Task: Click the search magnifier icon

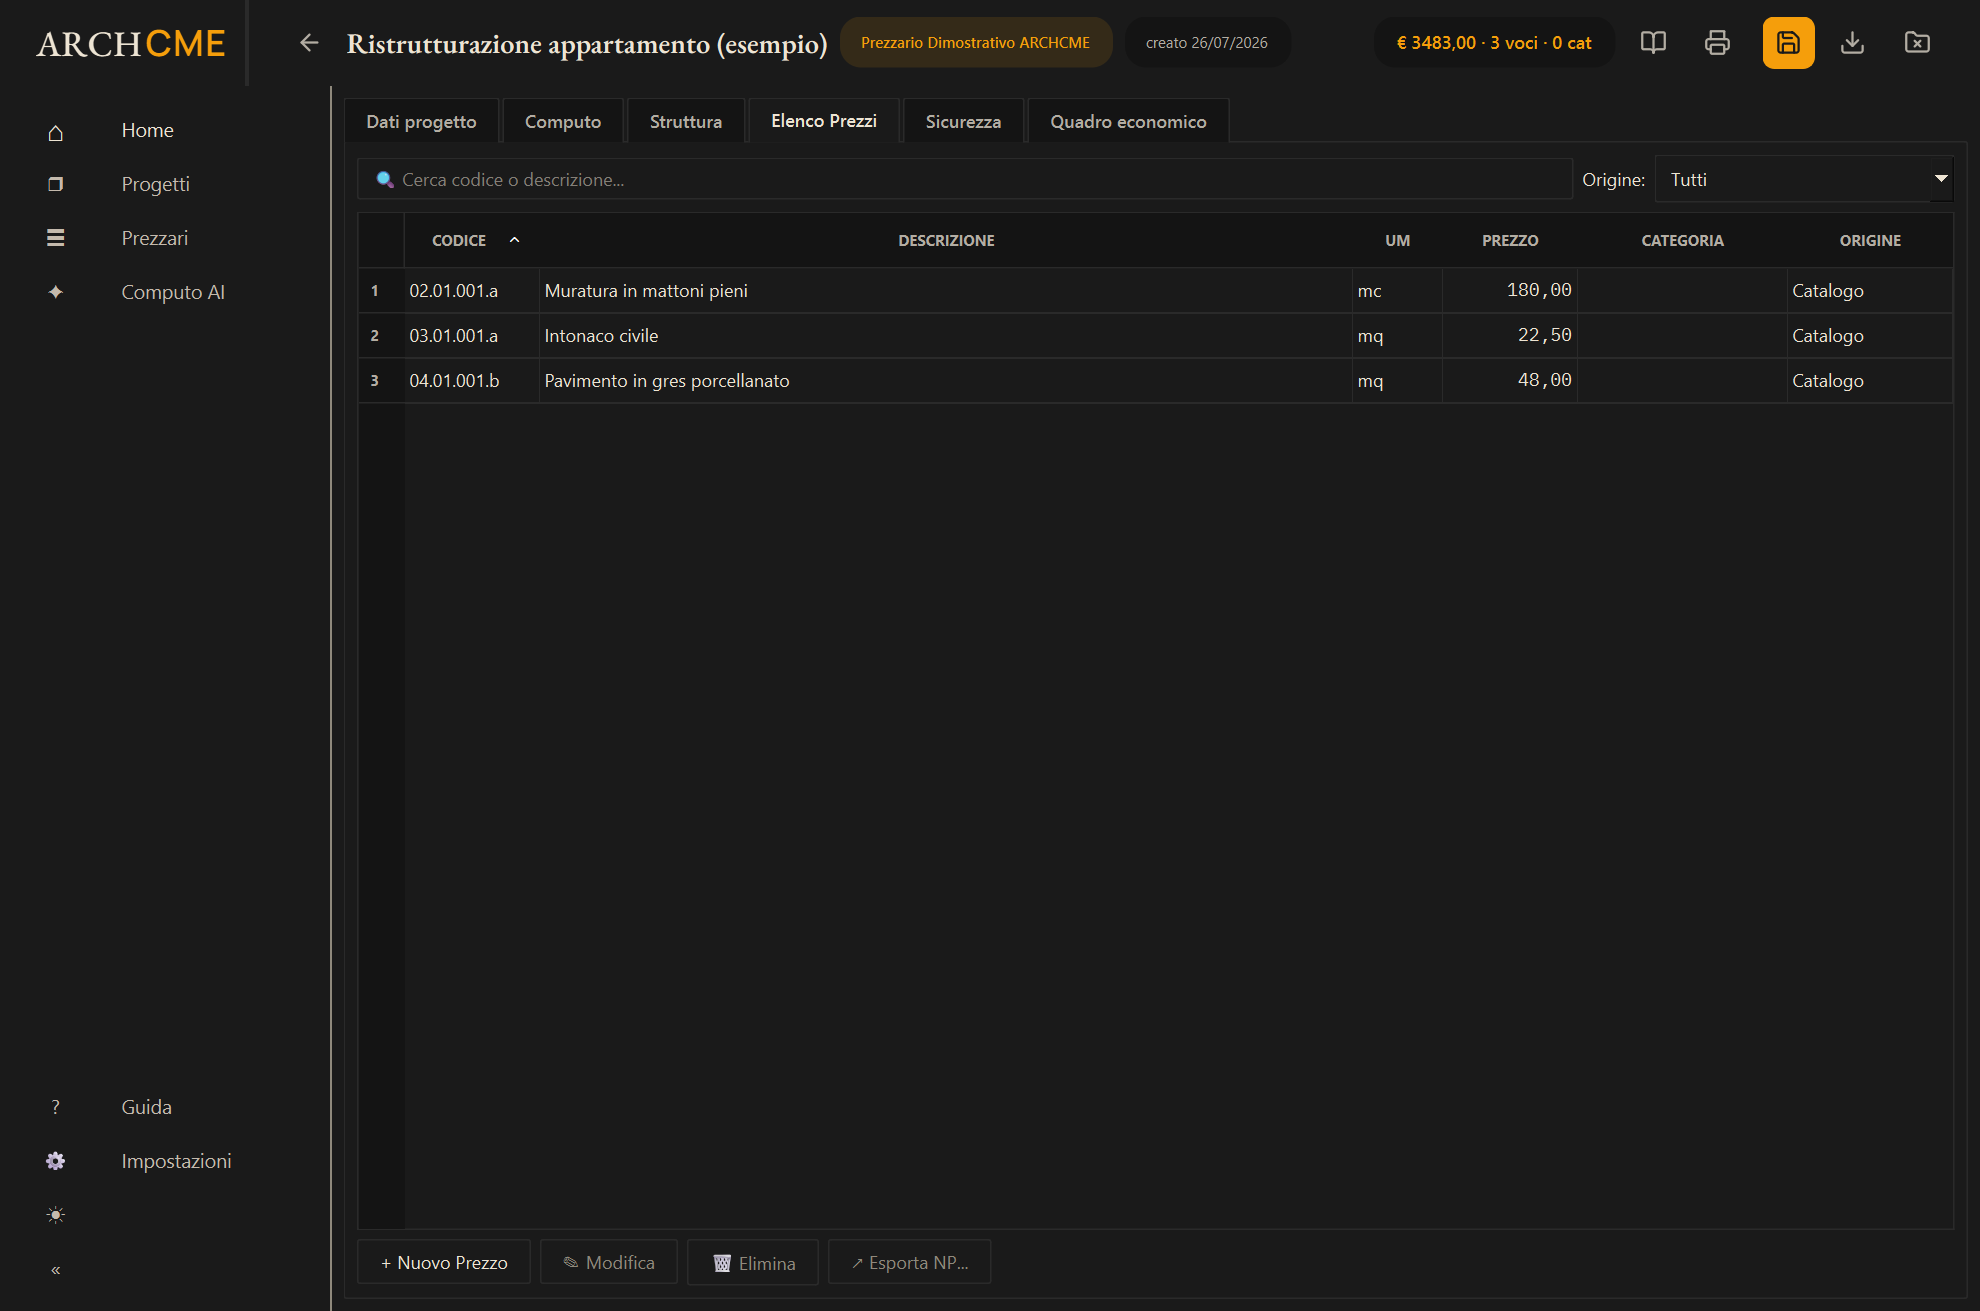Action: [384, 180]
